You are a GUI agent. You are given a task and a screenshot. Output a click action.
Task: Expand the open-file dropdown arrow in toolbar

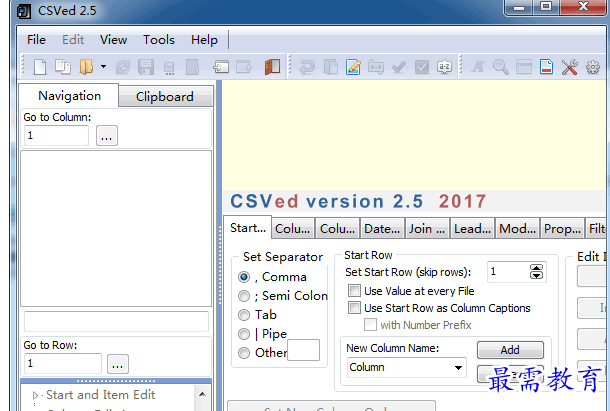[103, 67]
